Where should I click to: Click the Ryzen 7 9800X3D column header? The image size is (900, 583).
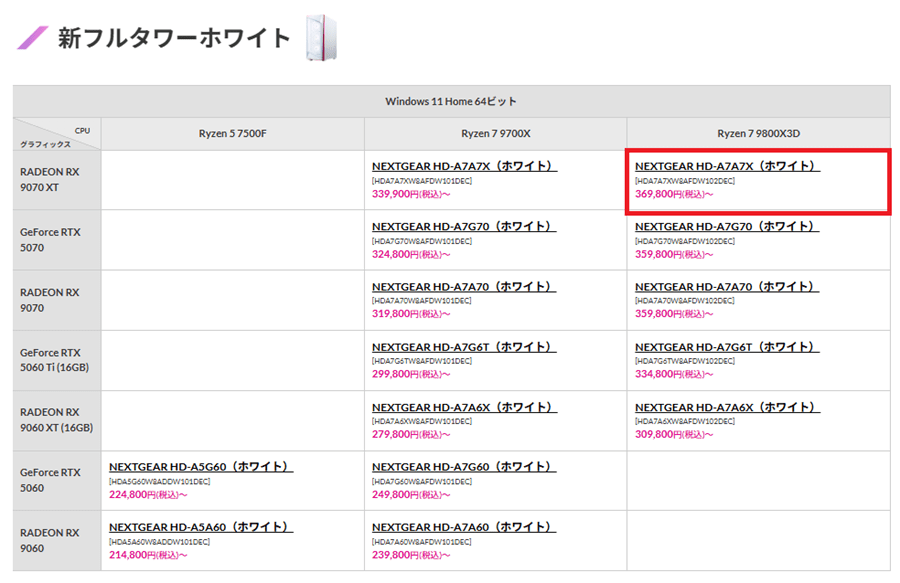[x=758, y=134]
